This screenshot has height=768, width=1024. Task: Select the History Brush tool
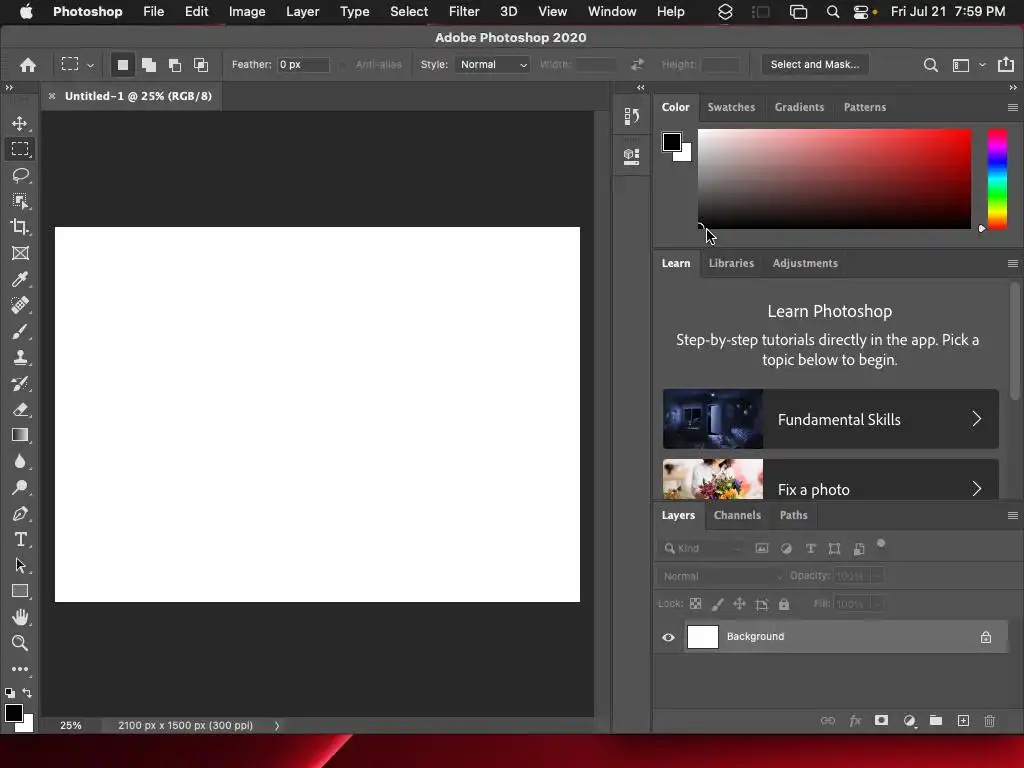point(20,383)
